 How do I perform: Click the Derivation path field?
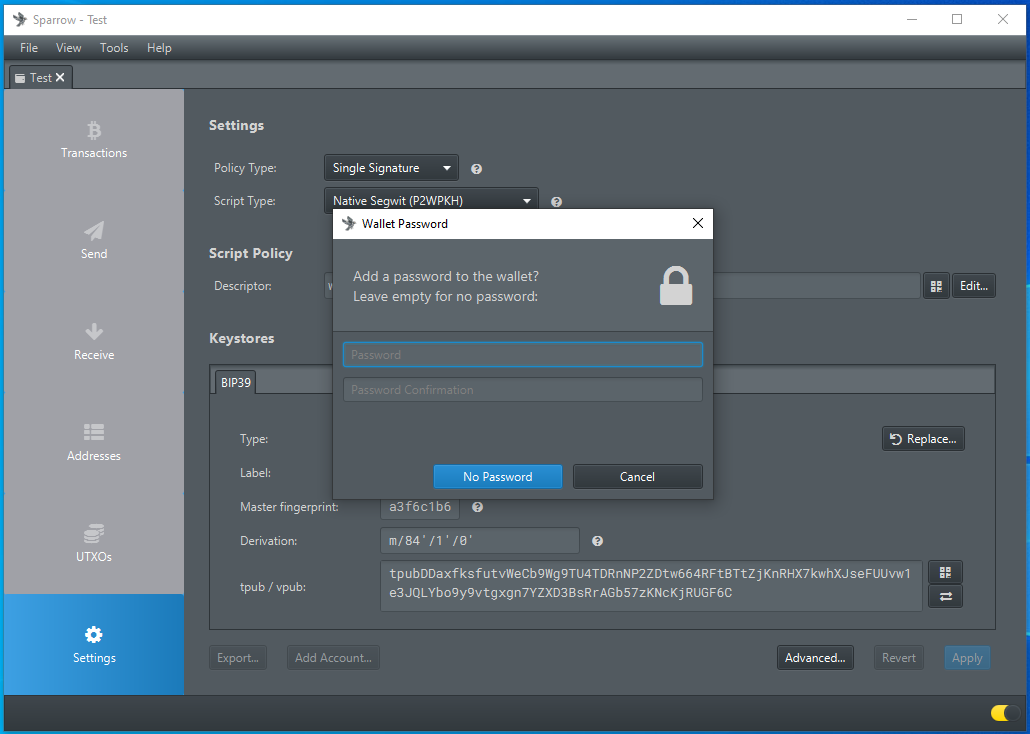480,541
